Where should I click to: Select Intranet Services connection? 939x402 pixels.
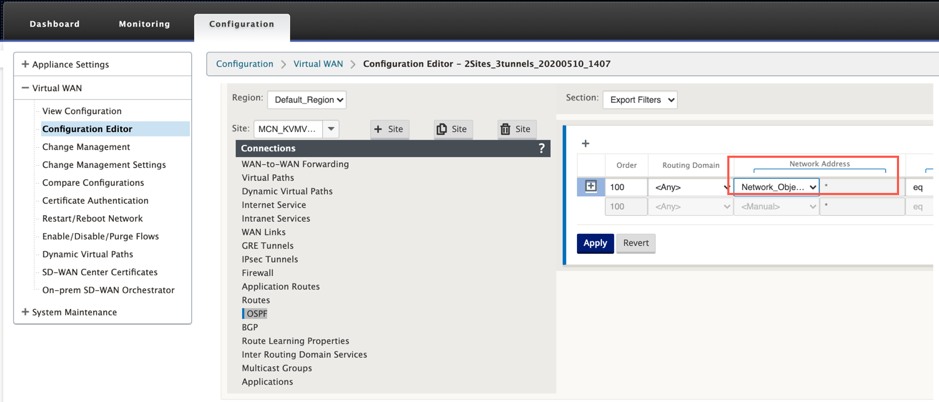pos(275,219)
